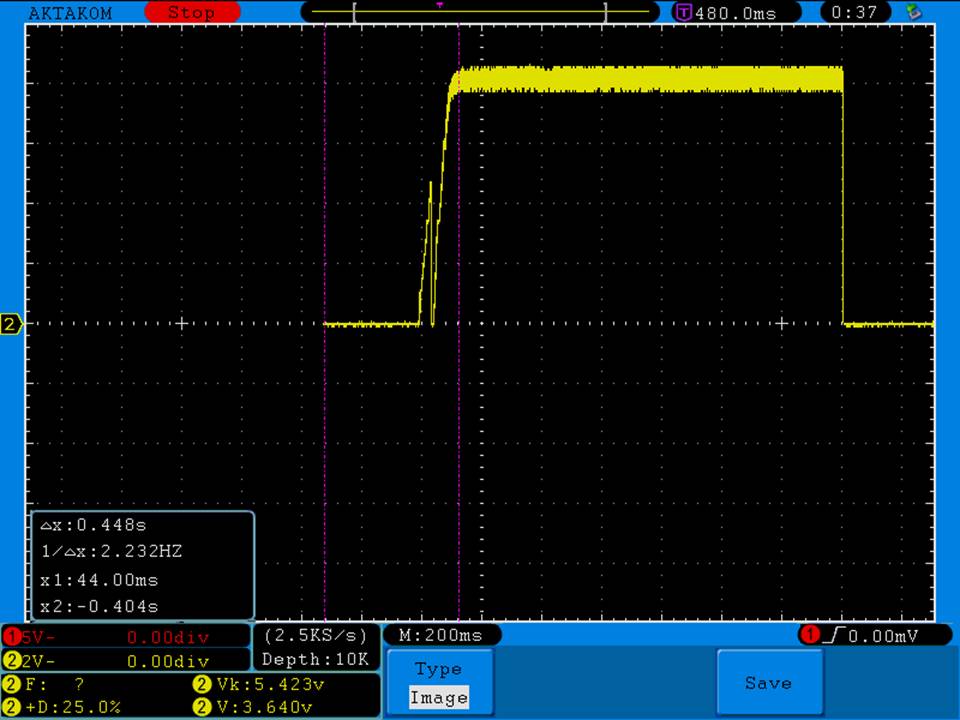The image size is (960, 720).
Task: Click the Depth:10K memory depth readout
Action: 316,659
